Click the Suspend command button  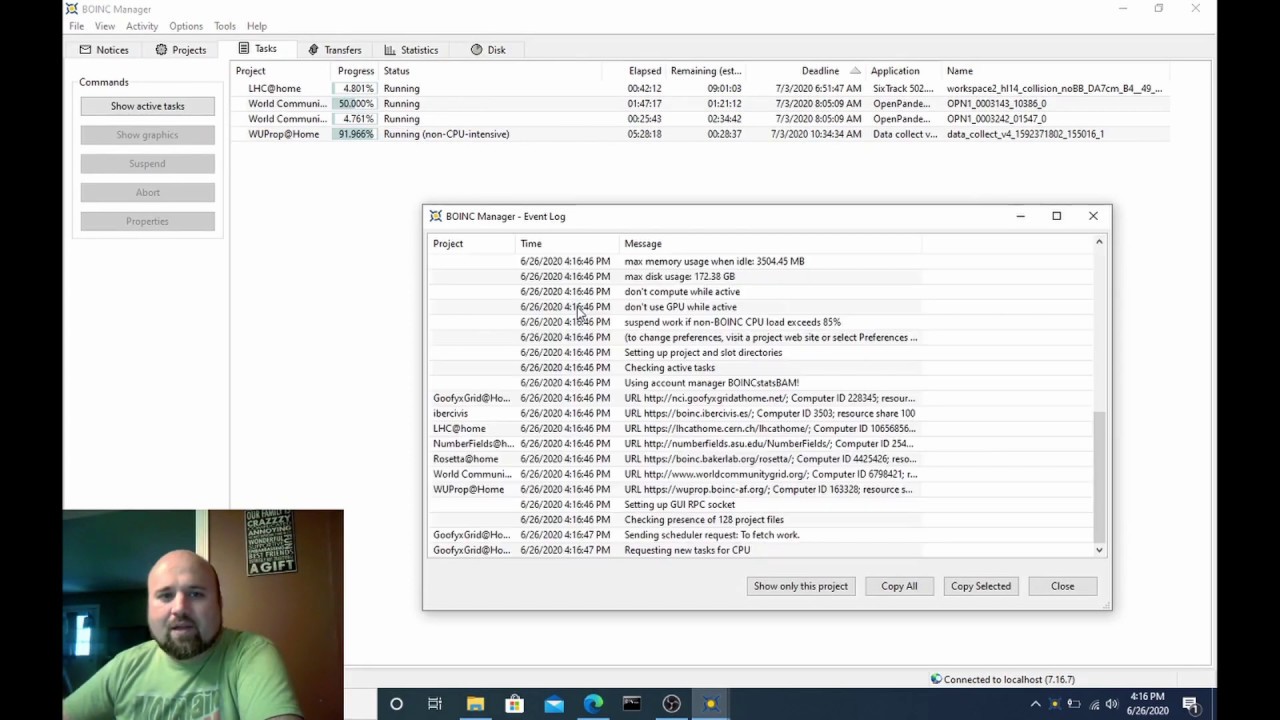click(x=147, y=163)
